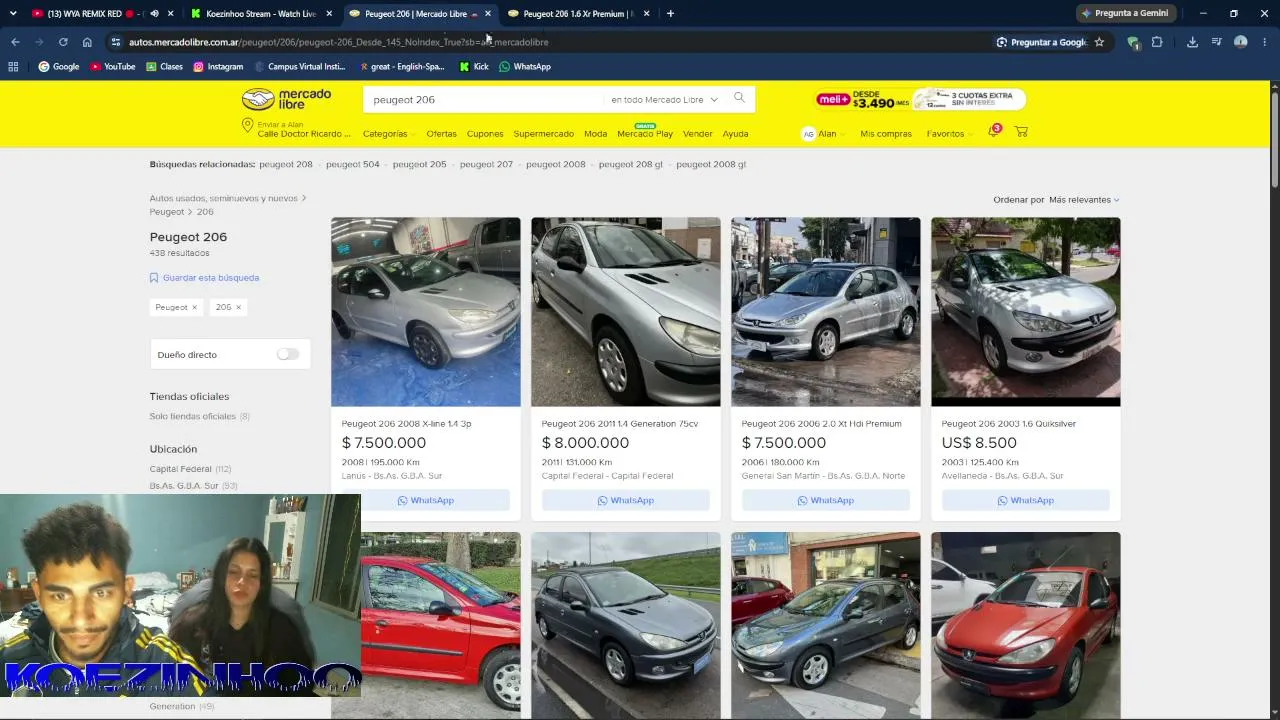Bookmark this page with the star icon
Image resolution: width=1280 pixels, height=720 pixels.
pyautogui.click(x=1099, y=42)
